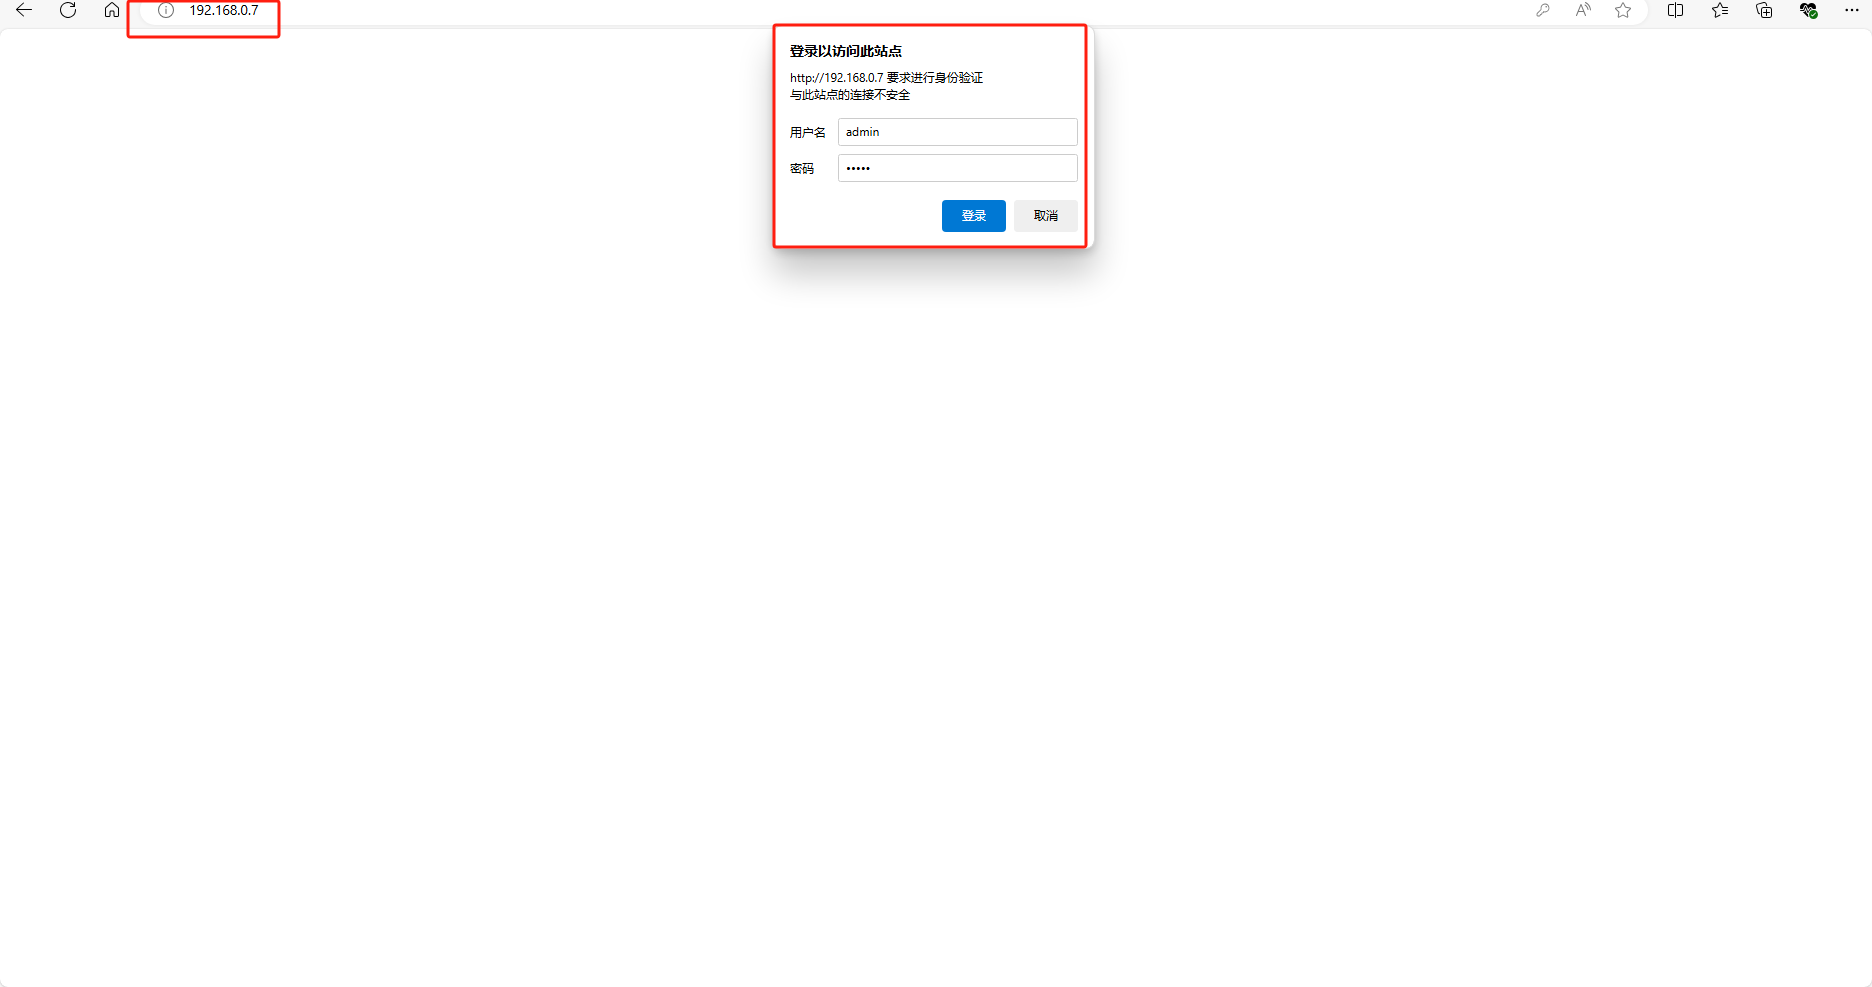Click the 取消 cancel button
1872x987 pixels.
click(x=1046, y=216)
